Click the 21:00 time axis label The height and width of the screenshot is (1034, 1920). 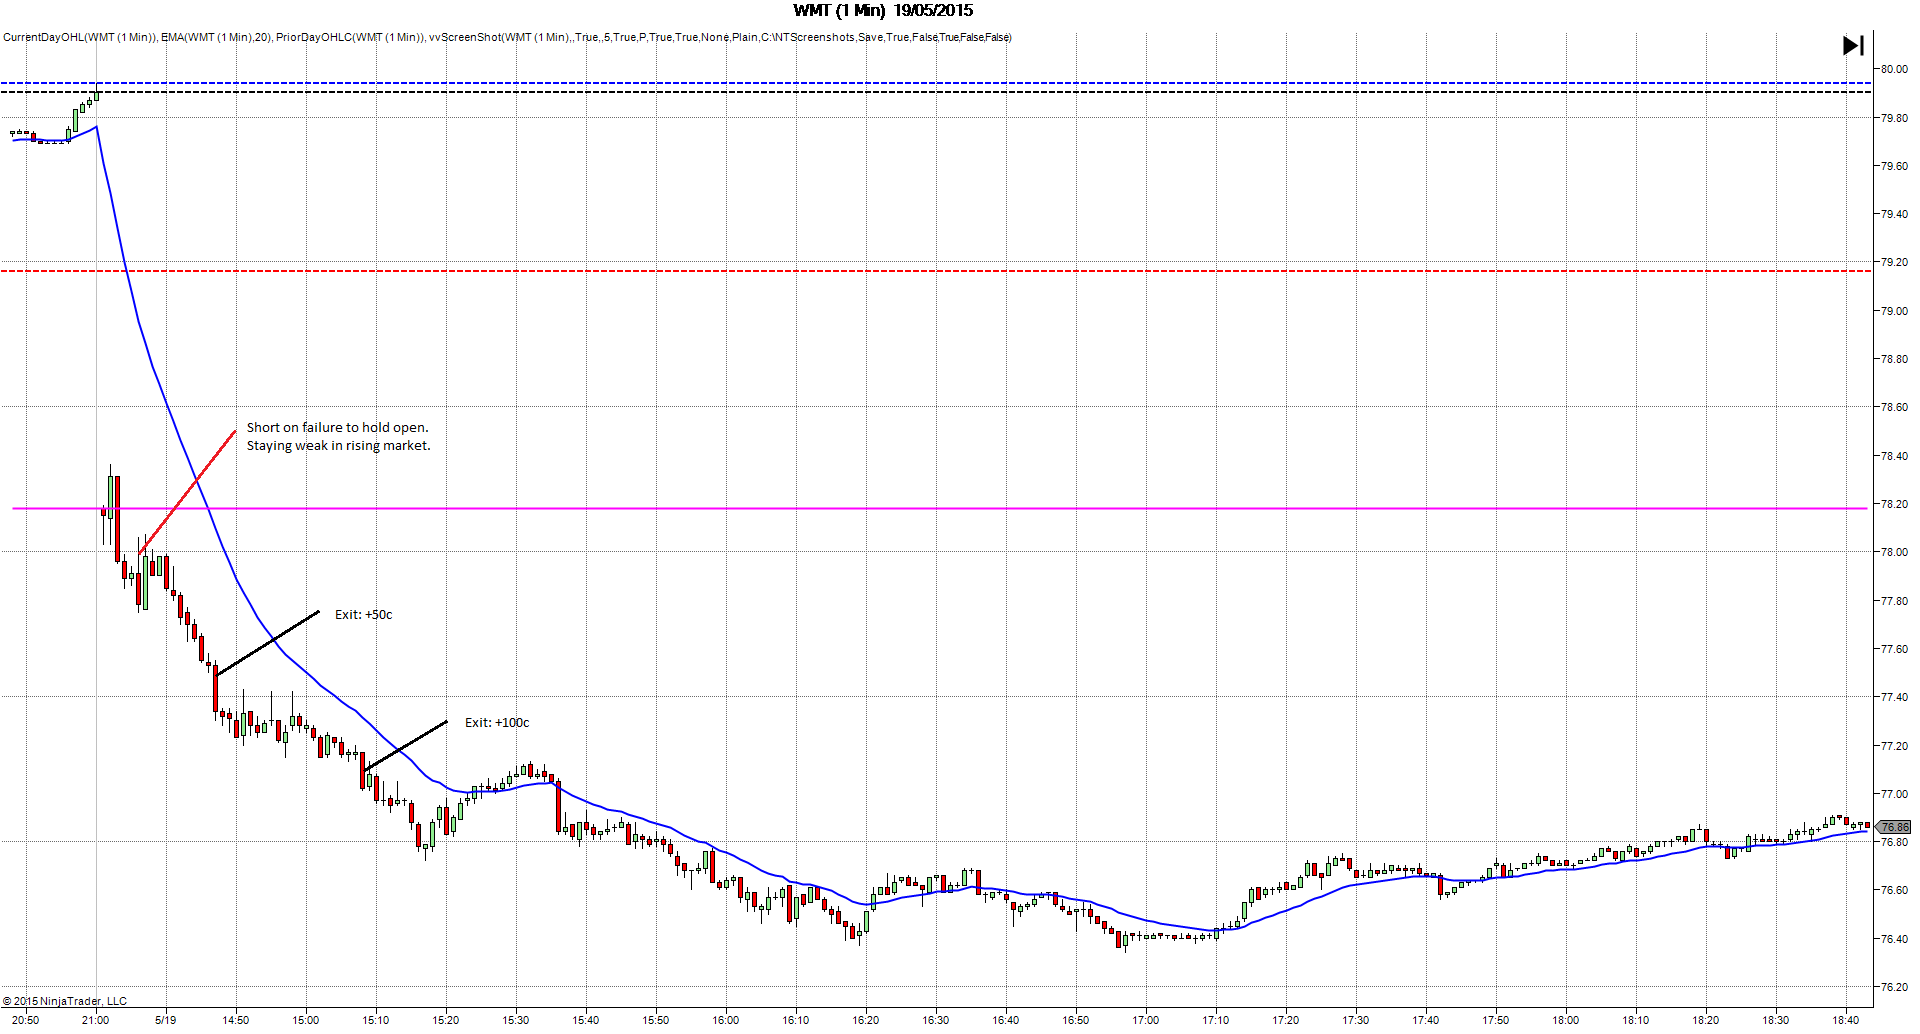coord(96,1020)
